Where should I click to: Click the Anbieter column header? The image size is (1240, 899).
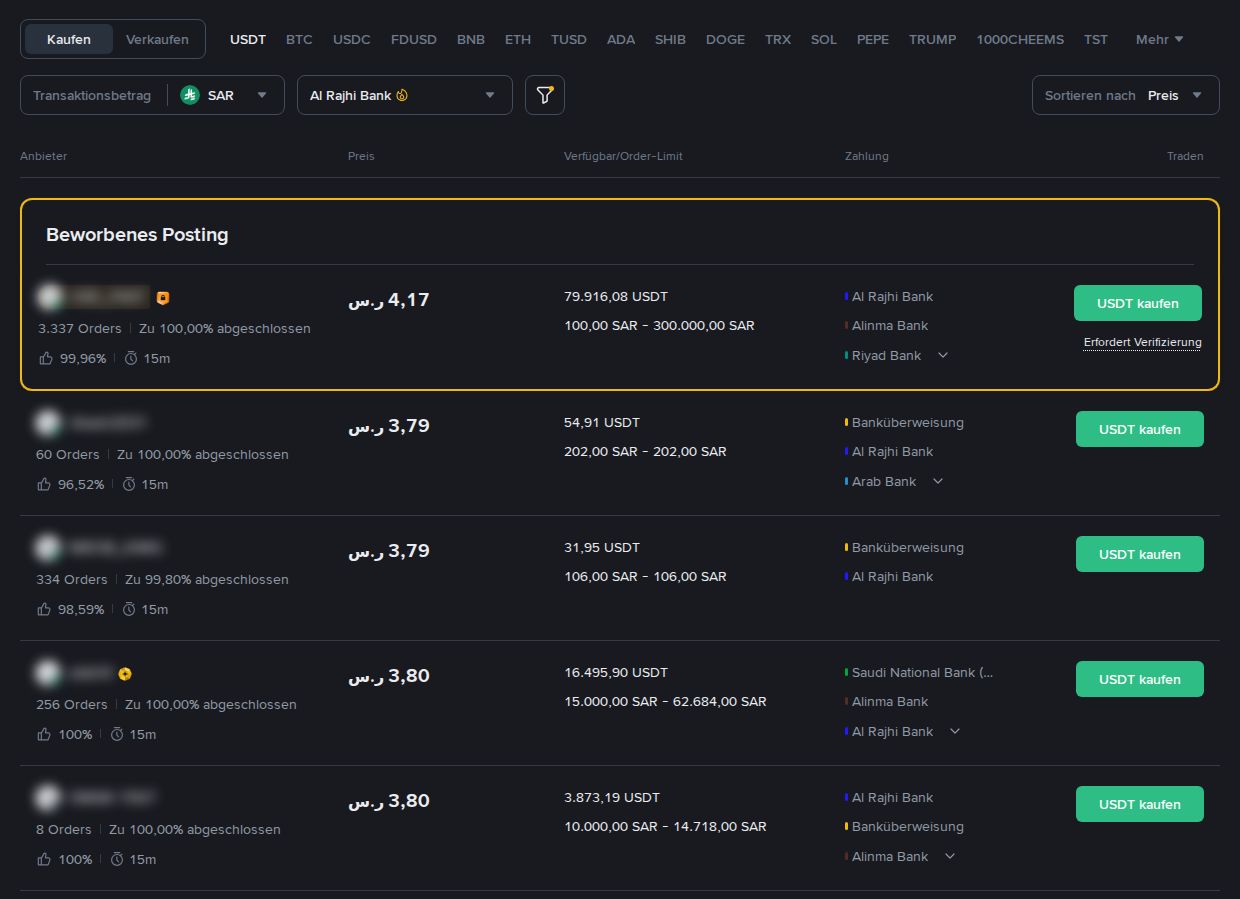click(43, 156)
